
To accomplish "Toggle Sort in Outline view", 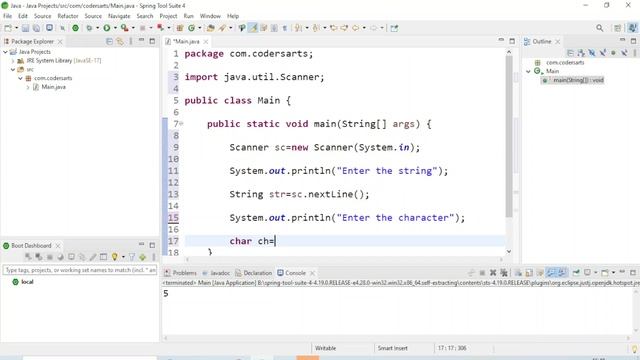I will pos(581,53).
